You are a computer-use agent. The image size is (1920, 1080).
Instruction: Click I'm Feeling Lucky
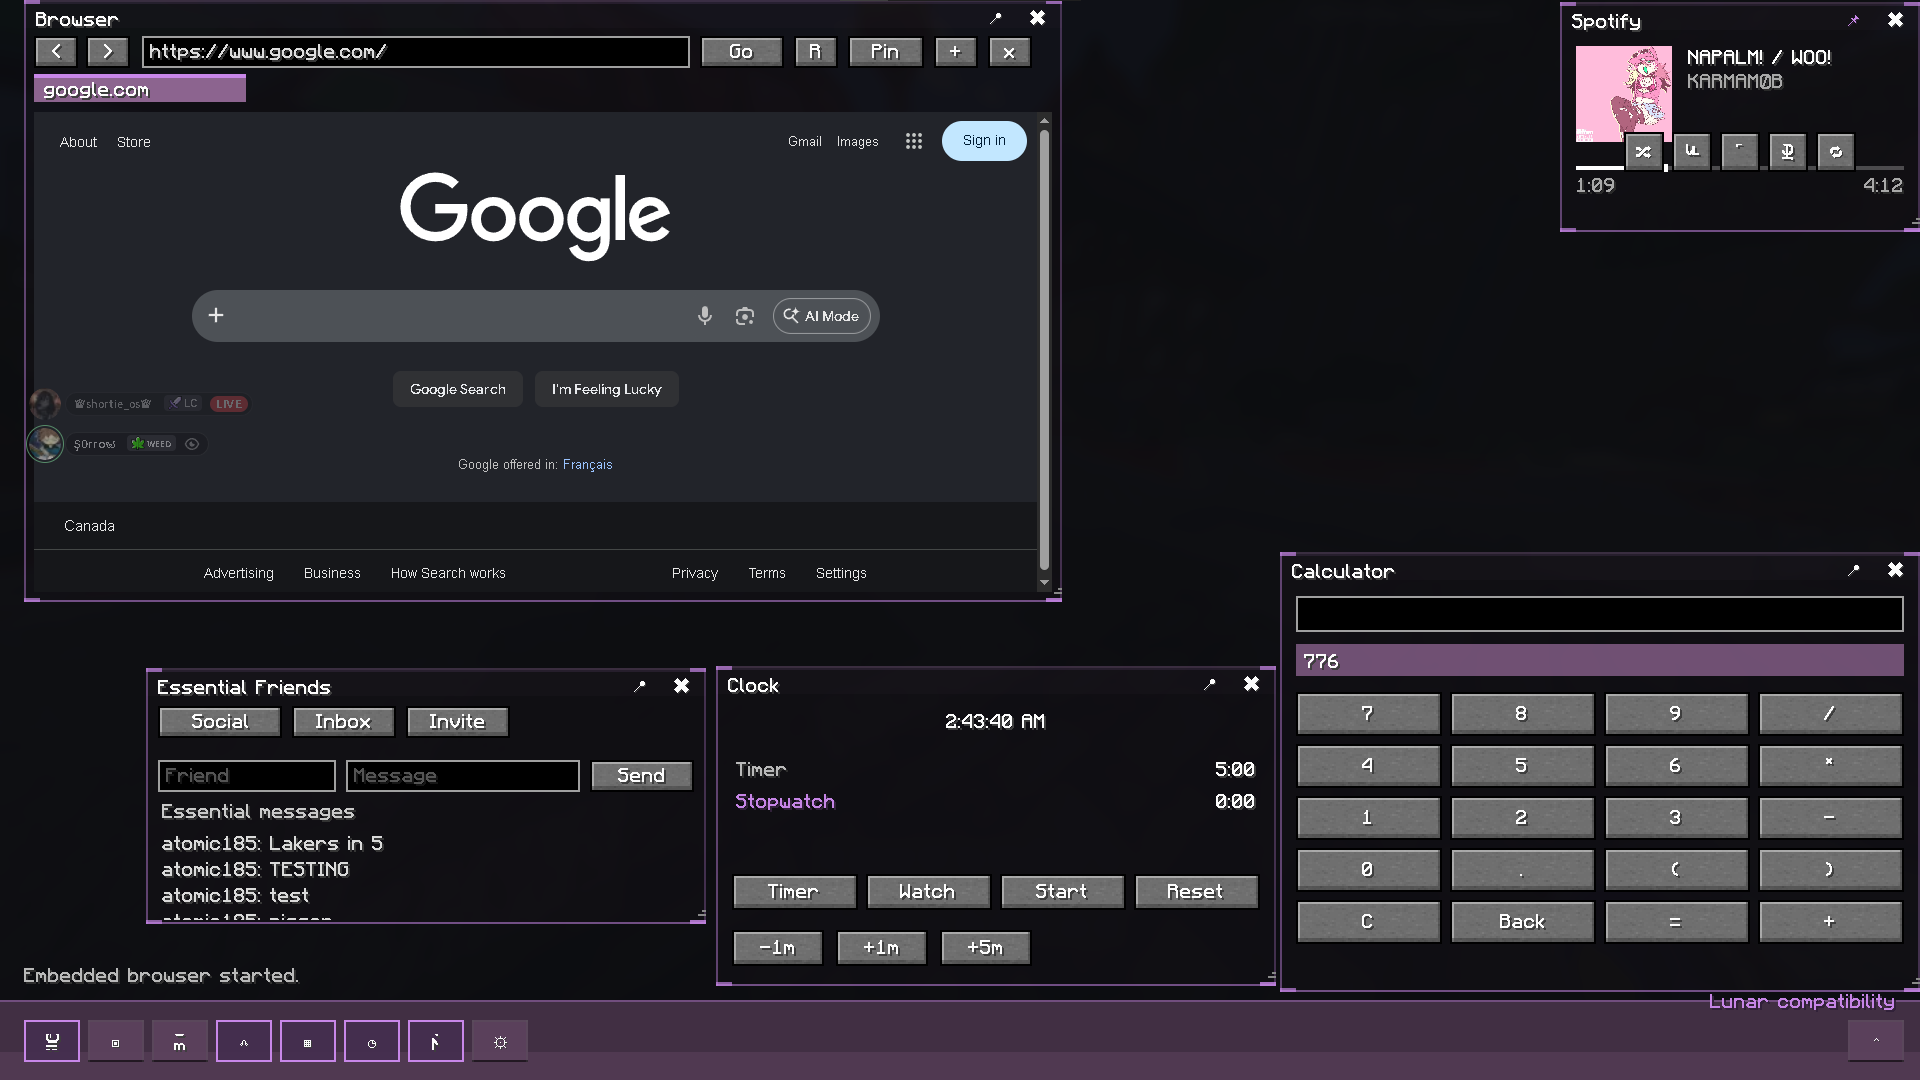pyautogui.click(x=607, y=389)
